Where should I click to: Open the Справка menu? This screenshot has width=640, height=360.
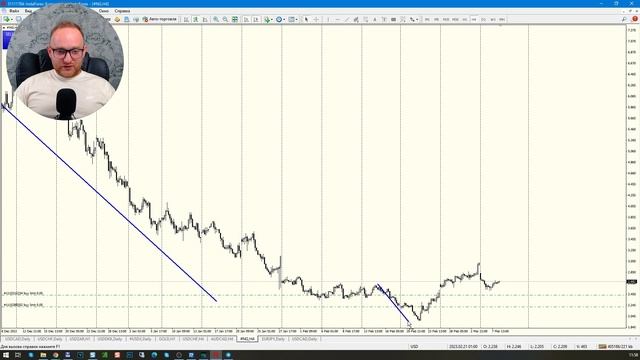pyautogui.click(x=122, y=11)
